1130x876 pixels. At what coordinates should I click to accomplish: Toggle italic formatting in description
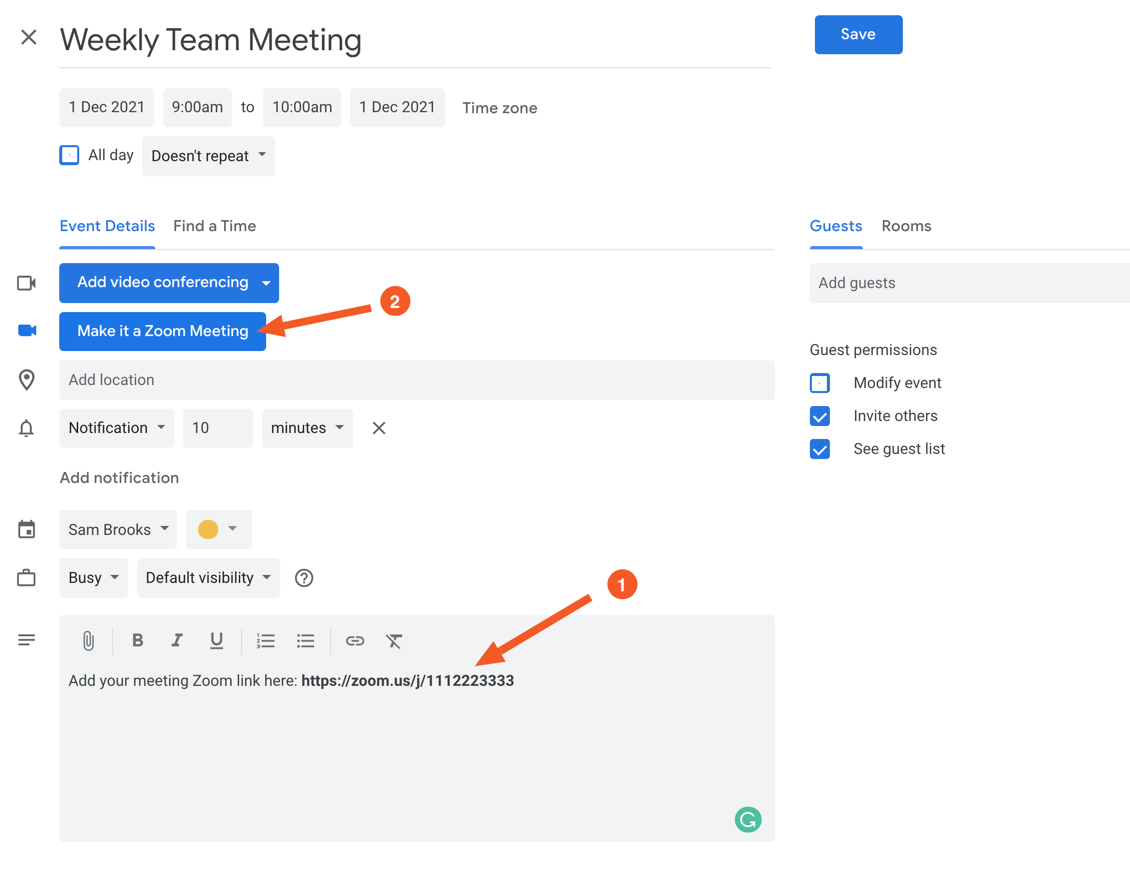(177, 640)
